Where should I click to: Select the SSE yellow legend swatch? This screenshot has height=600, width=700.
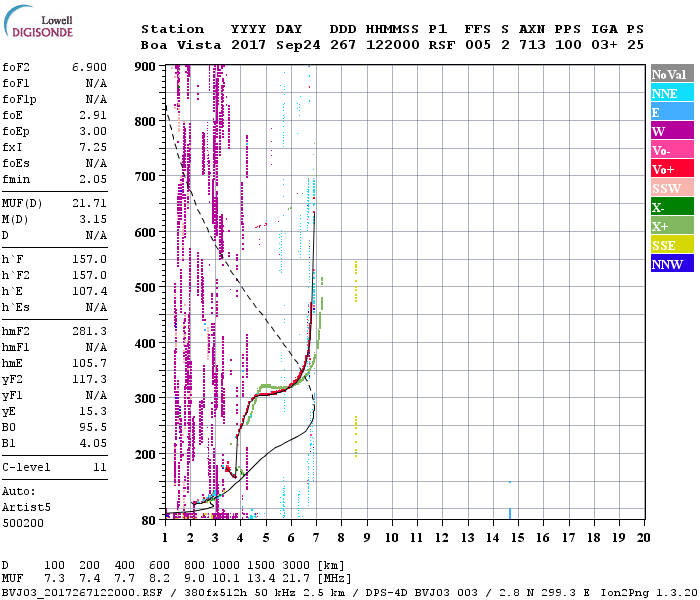point(672,245)
